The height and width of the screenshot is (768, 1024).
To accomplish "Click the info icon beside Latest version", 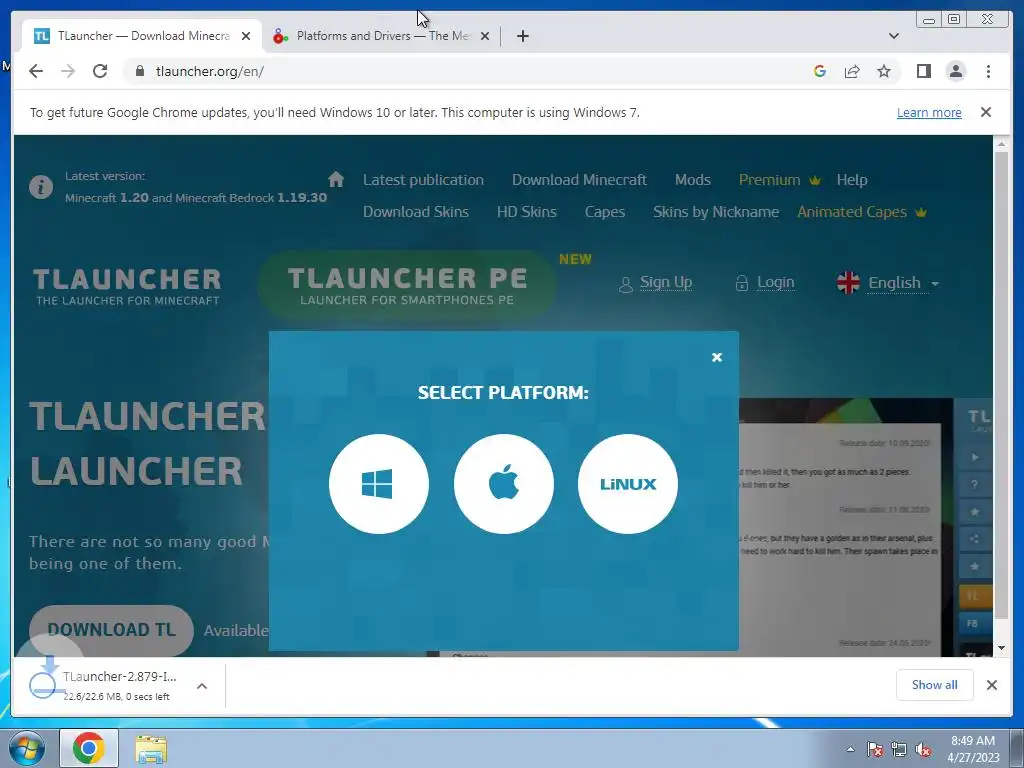I will (x=40, y=187).
